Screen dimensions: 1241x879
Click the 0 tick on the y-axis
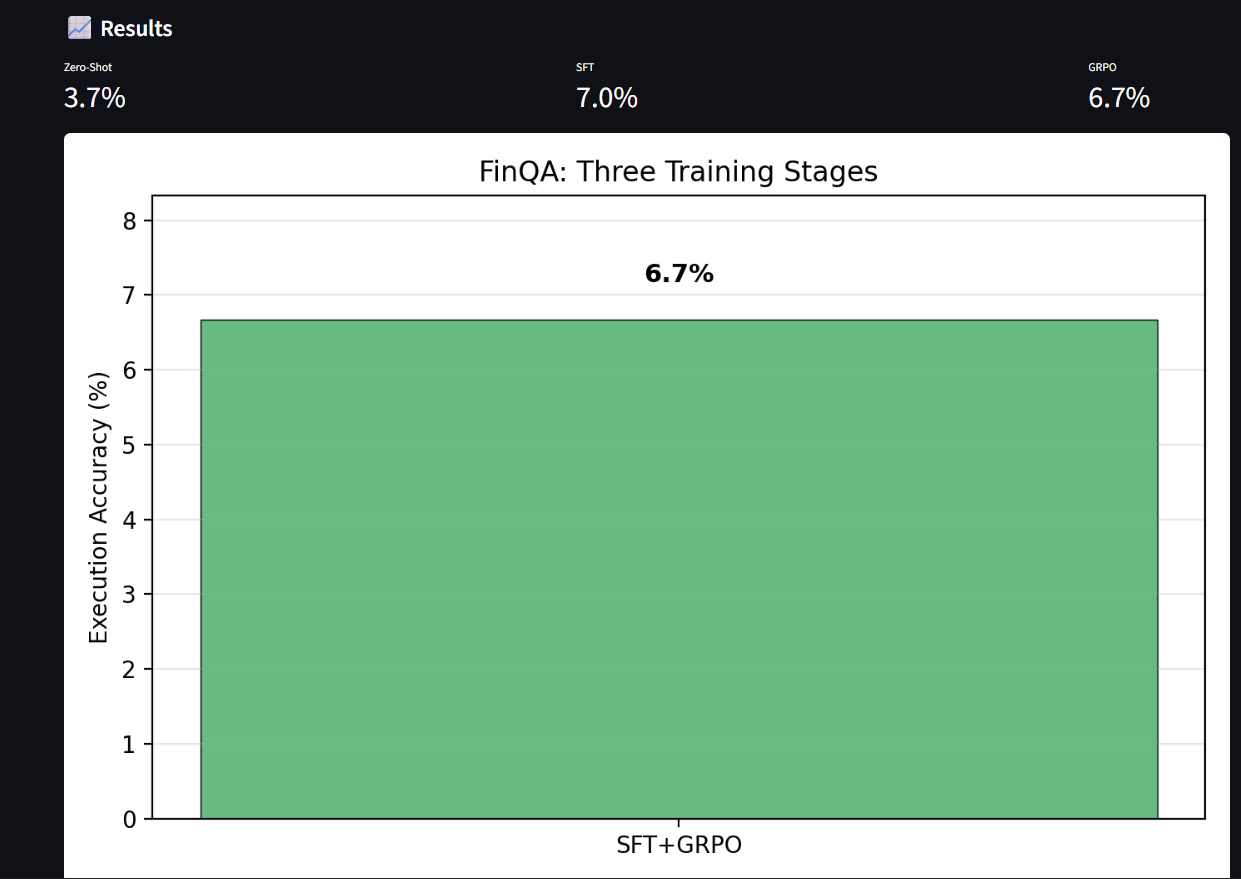[x=129, y=820]
